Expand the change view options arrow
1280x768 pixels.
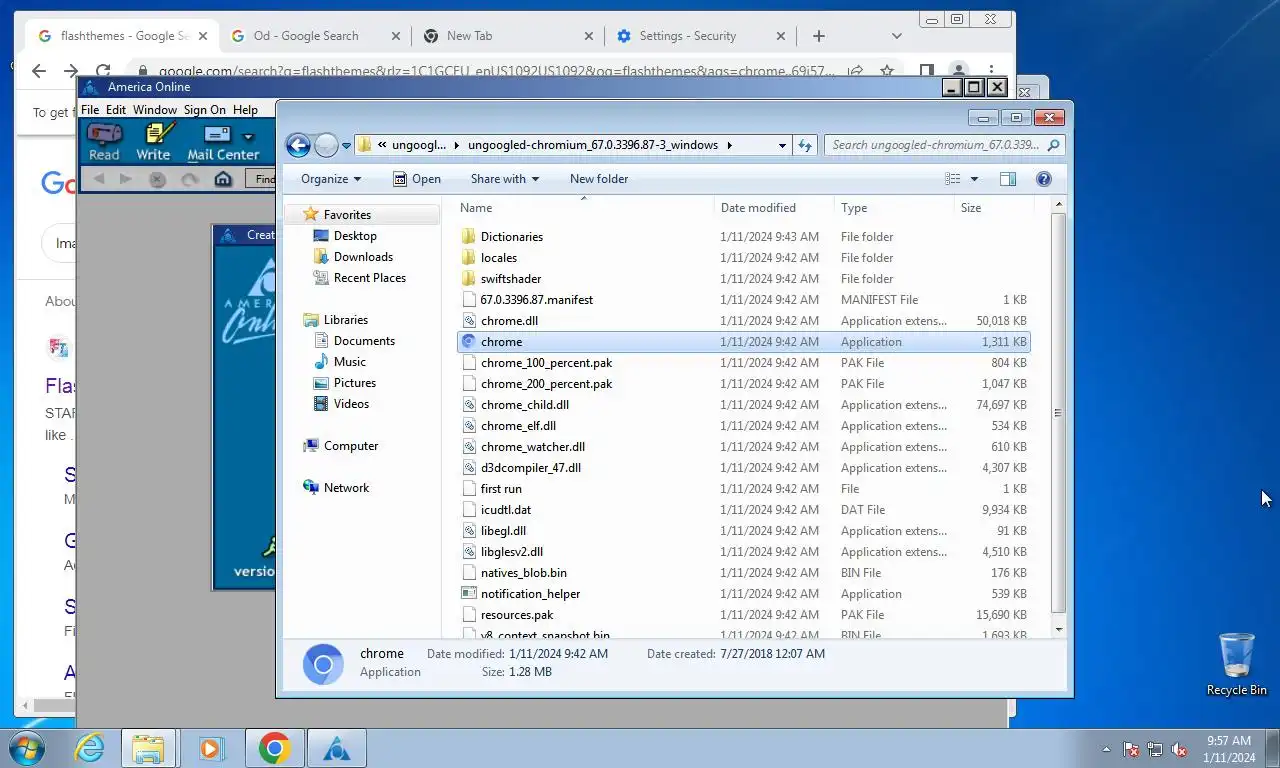coord(975,179)
